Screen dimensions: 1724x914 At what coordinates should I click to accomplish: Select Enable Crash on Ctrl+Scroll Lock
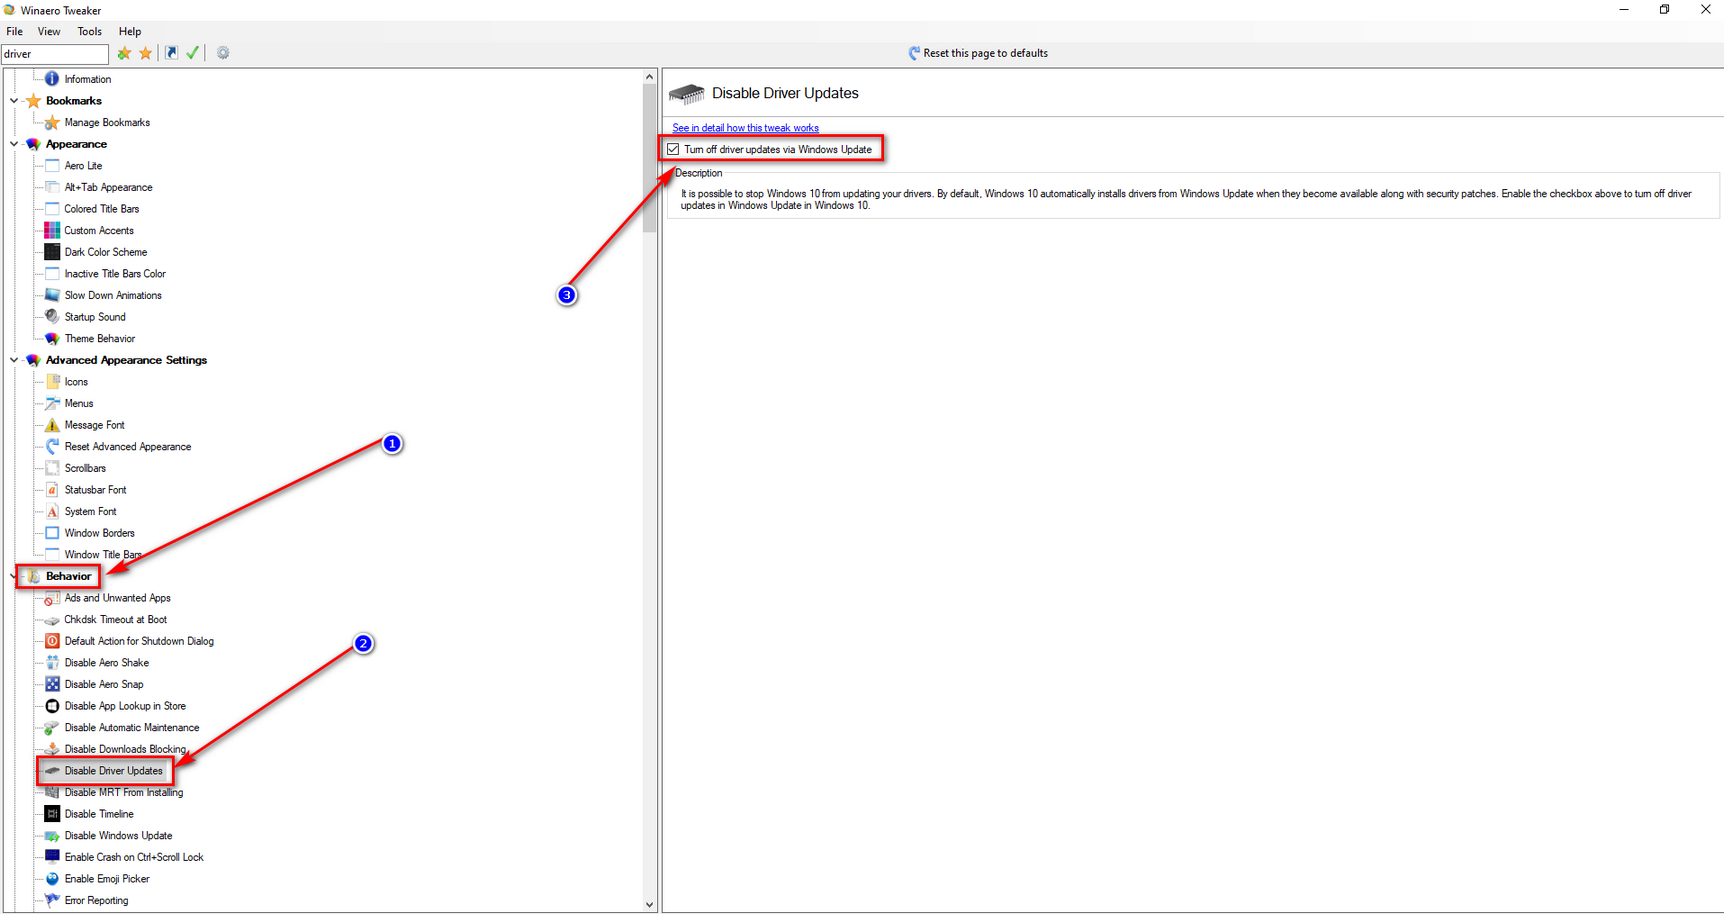[x=134, y=857]
